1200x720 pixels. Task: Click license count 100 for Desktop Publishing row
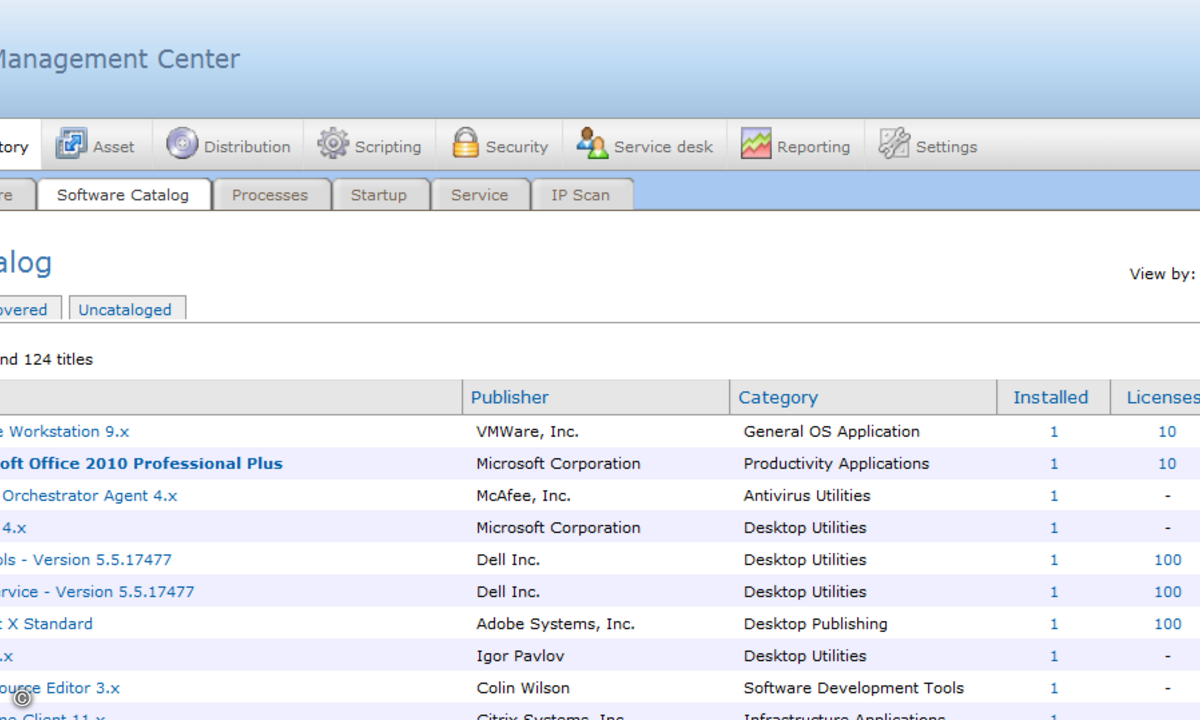[1168, 624]
